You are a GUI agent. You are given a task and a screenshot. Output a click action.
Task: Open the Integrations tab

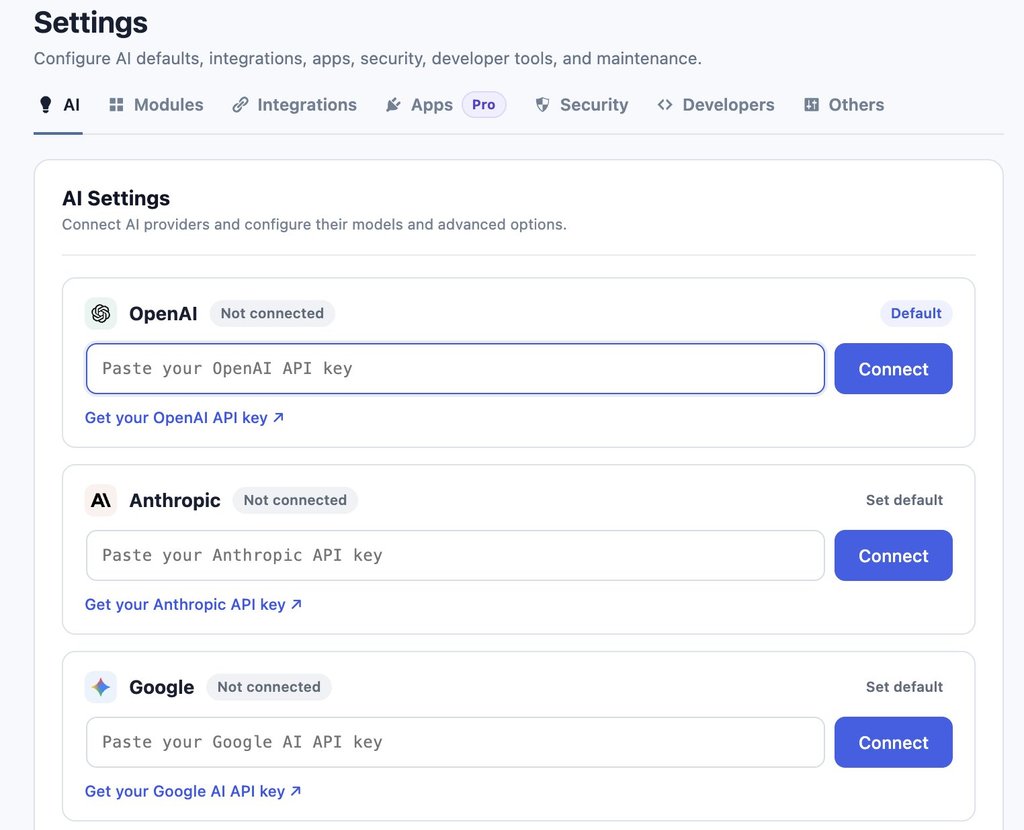pos(295,105)
